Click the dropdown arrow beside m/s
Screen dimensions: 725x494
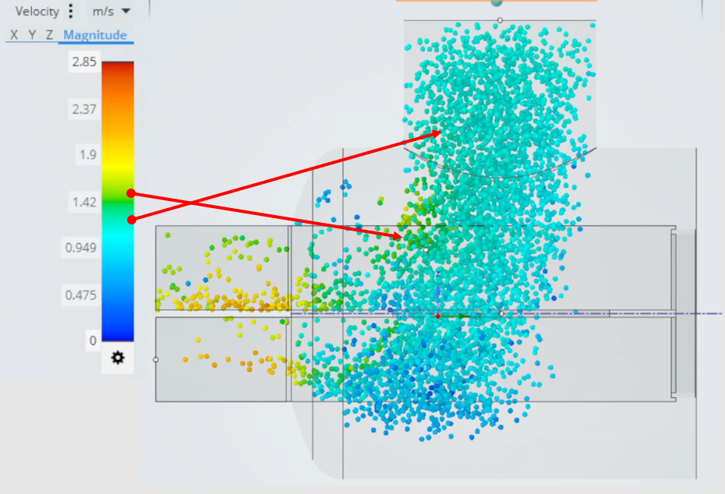click(125, 12)
